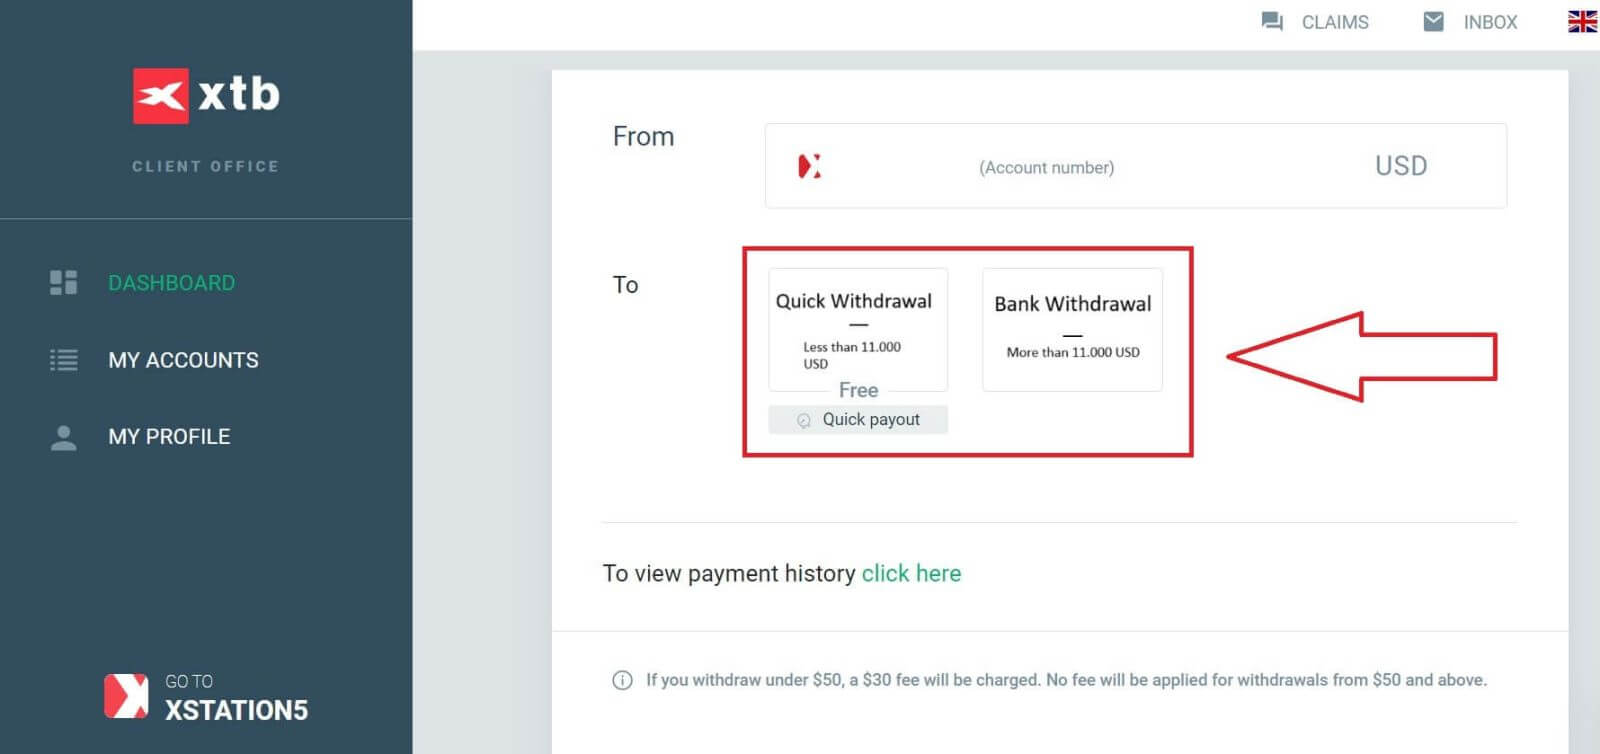Select the Dashboard grid icon
1600x754 pixels.
(x=62, y=283)
